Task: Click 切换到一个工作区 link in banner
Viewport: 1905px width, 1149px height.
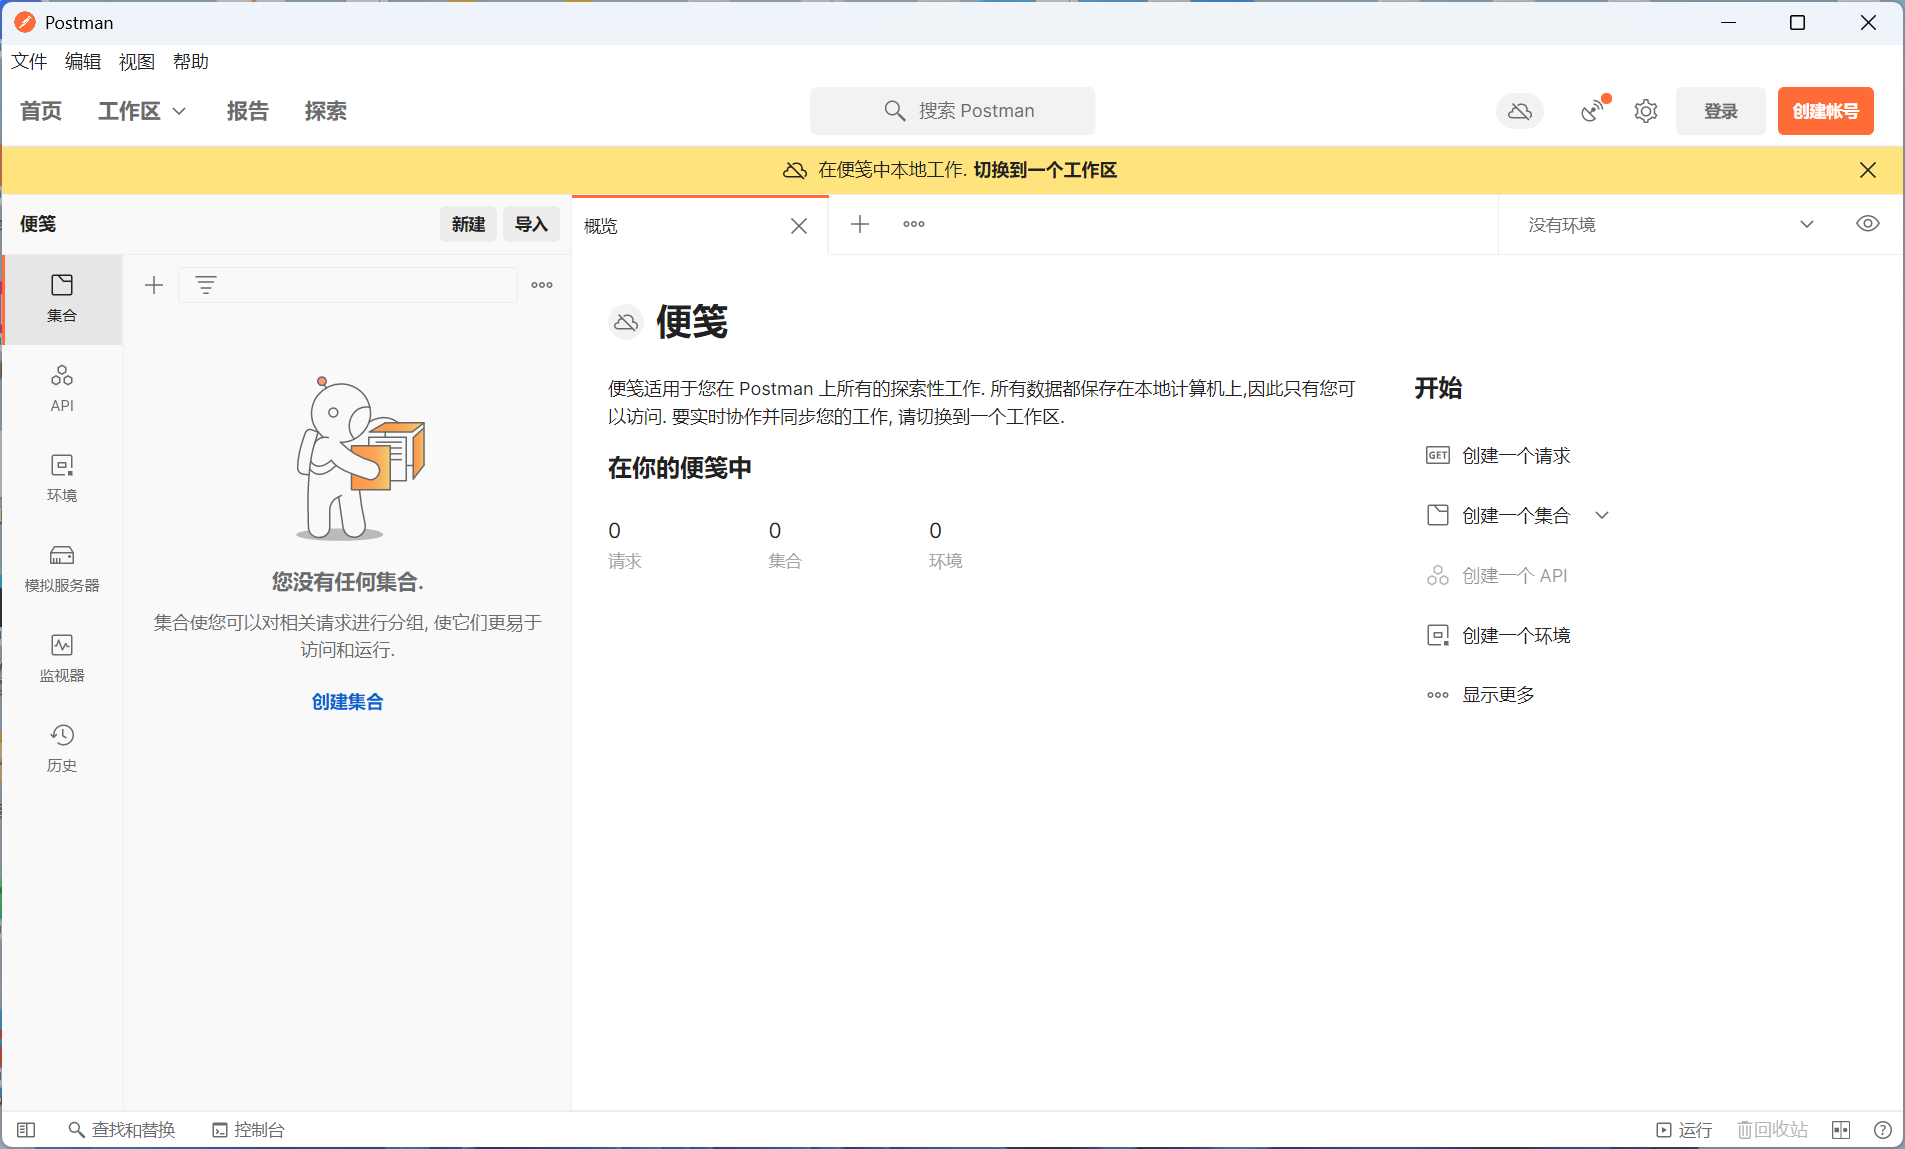Action: tap(1045, 170)
